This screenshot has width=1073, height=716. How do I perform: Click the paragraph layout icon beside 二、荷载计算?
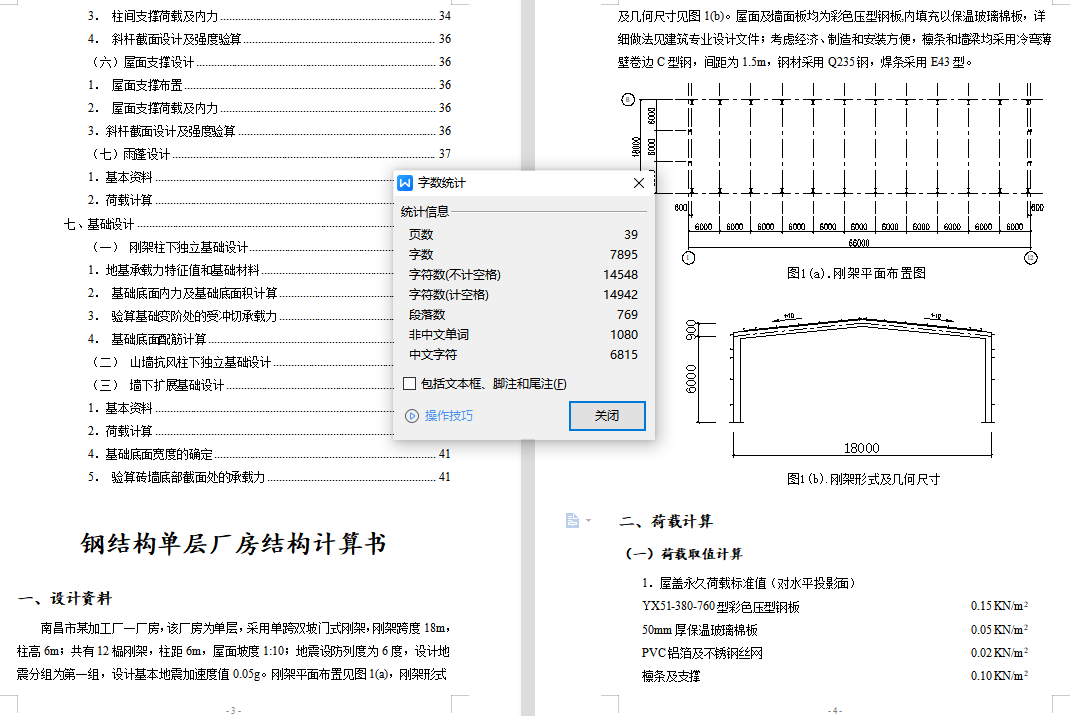(x=573, y=520)
